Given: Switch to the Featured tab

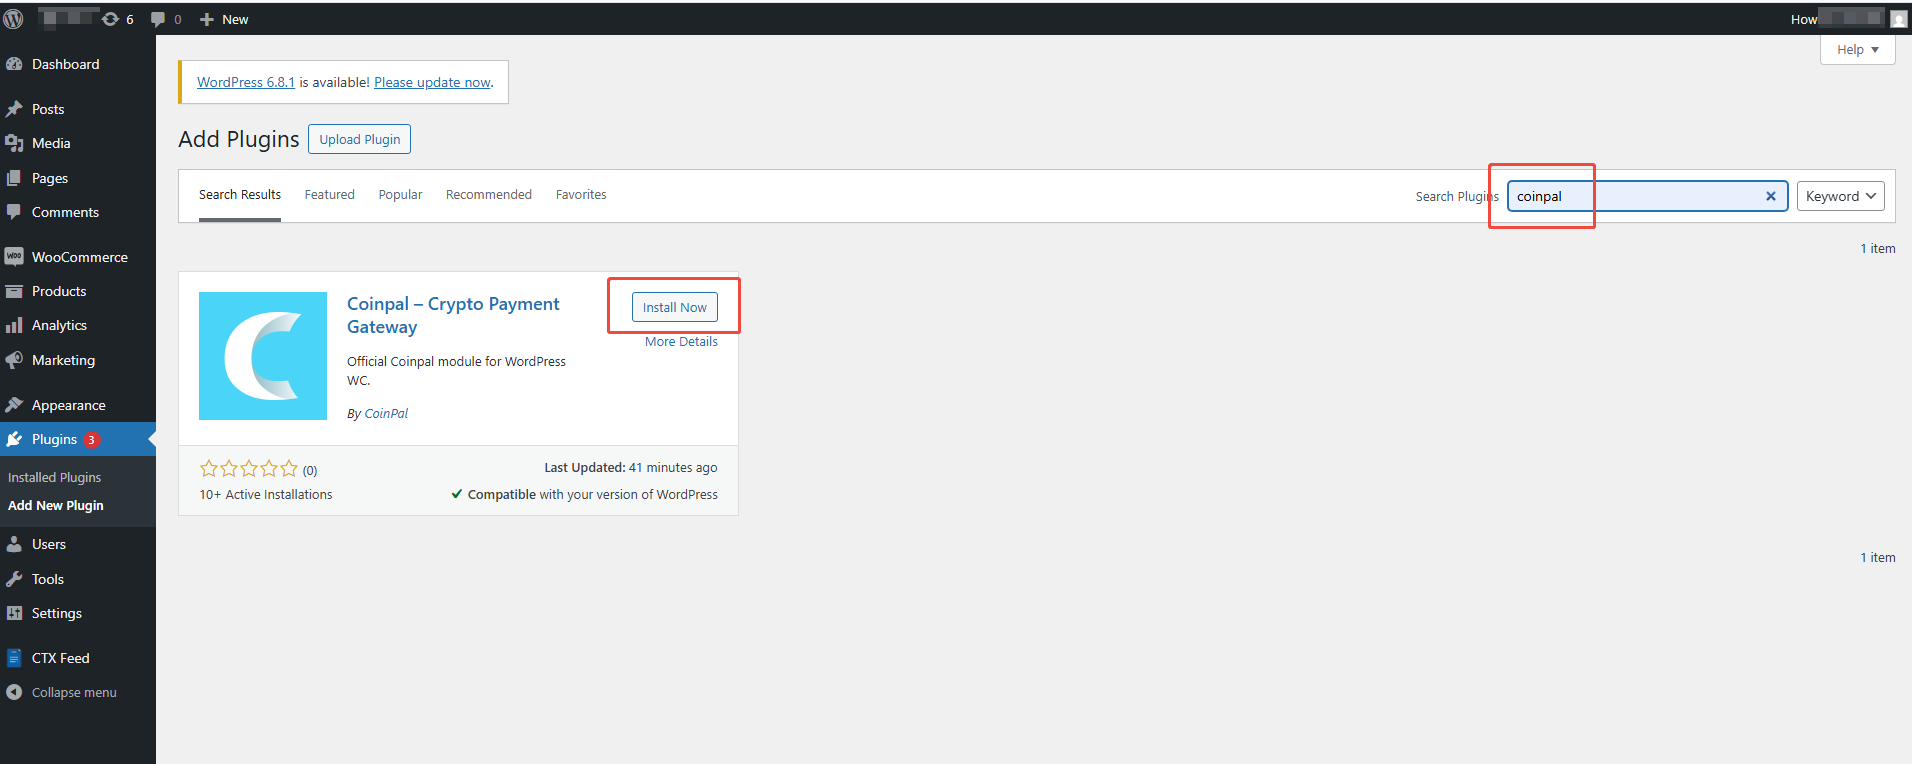Looking at the screenshot, I should [x=329, y=195].
